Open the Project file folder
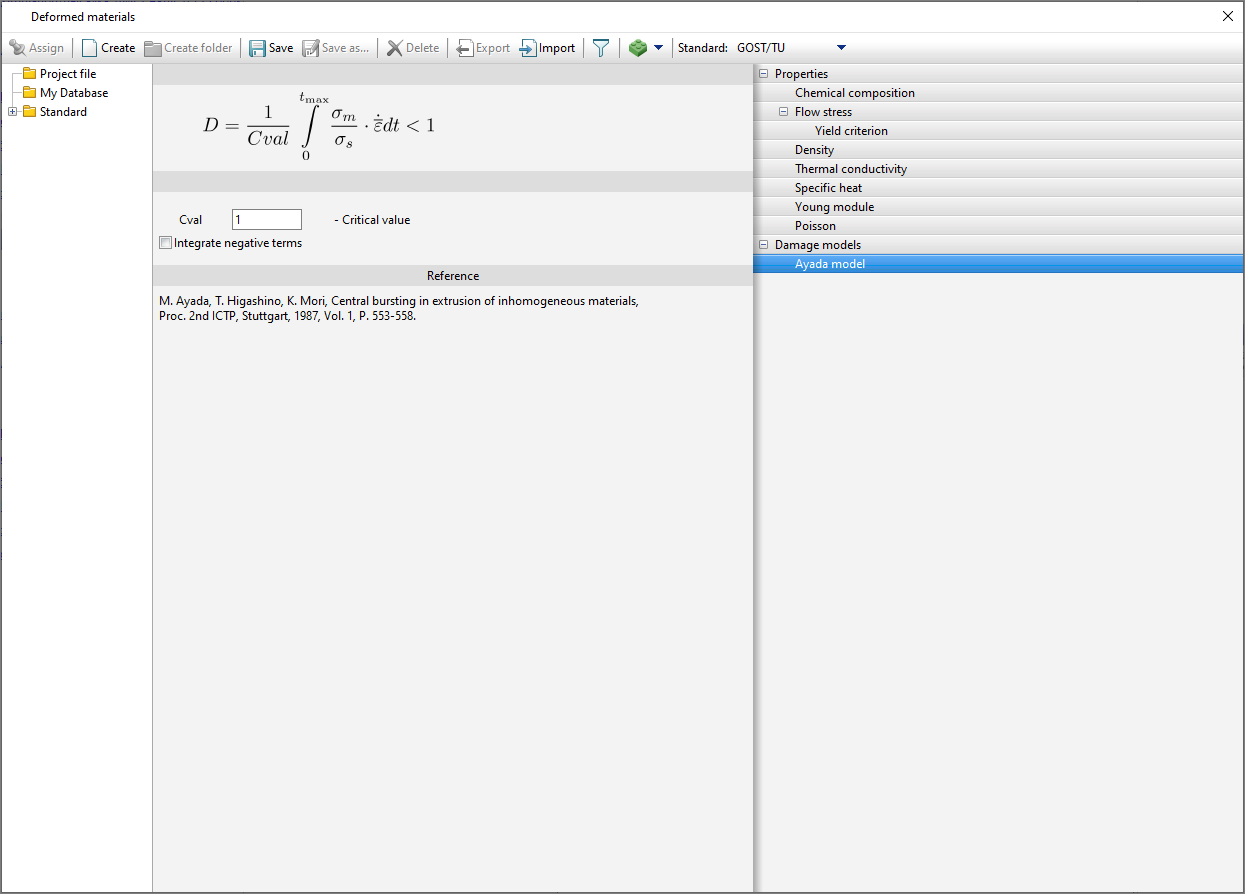 (x=67, y=74)
